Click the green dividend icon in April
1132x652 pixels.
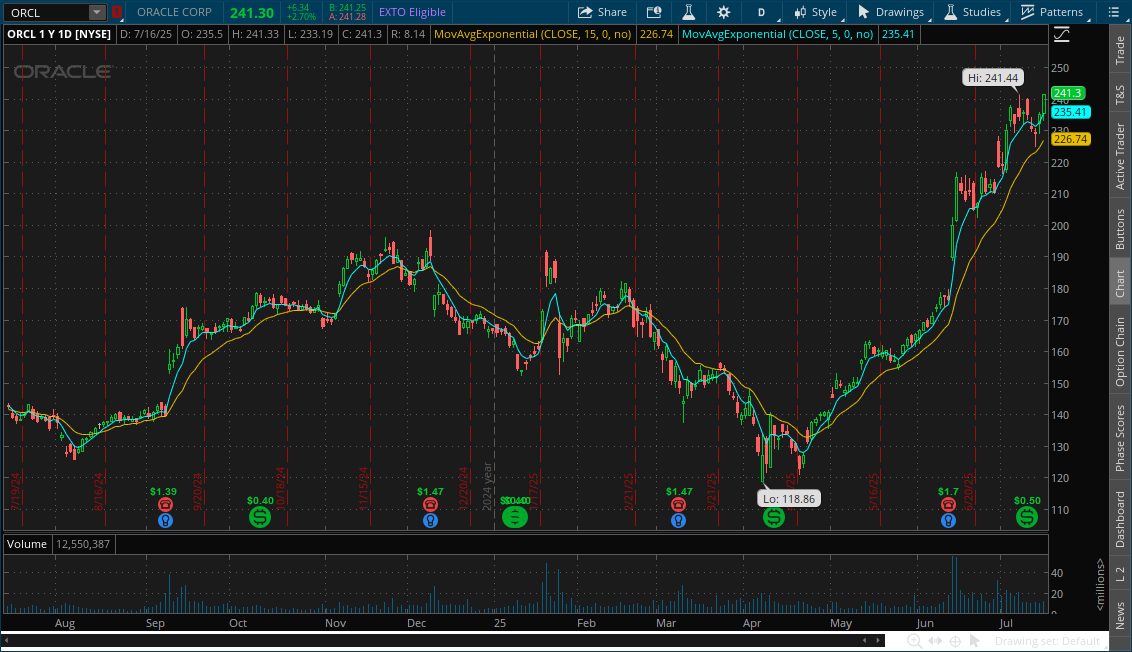pos(773,517)
